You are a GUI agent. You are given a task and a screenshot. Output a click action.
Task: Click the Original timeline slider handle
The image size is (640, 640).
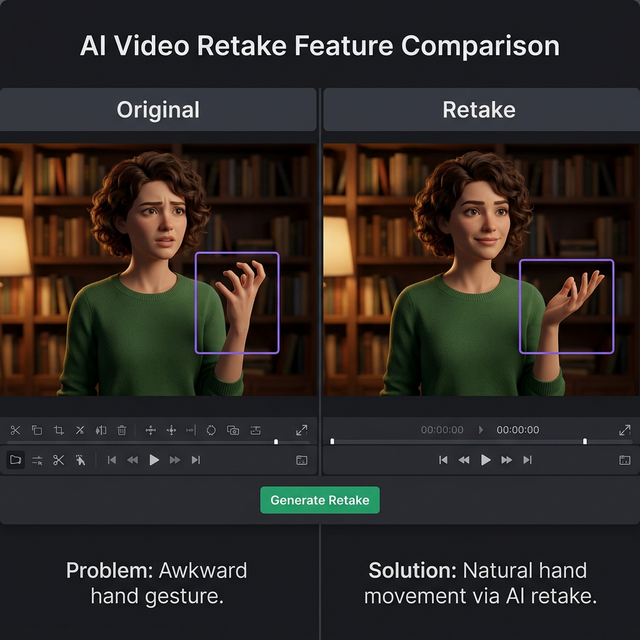pos(276,442)
